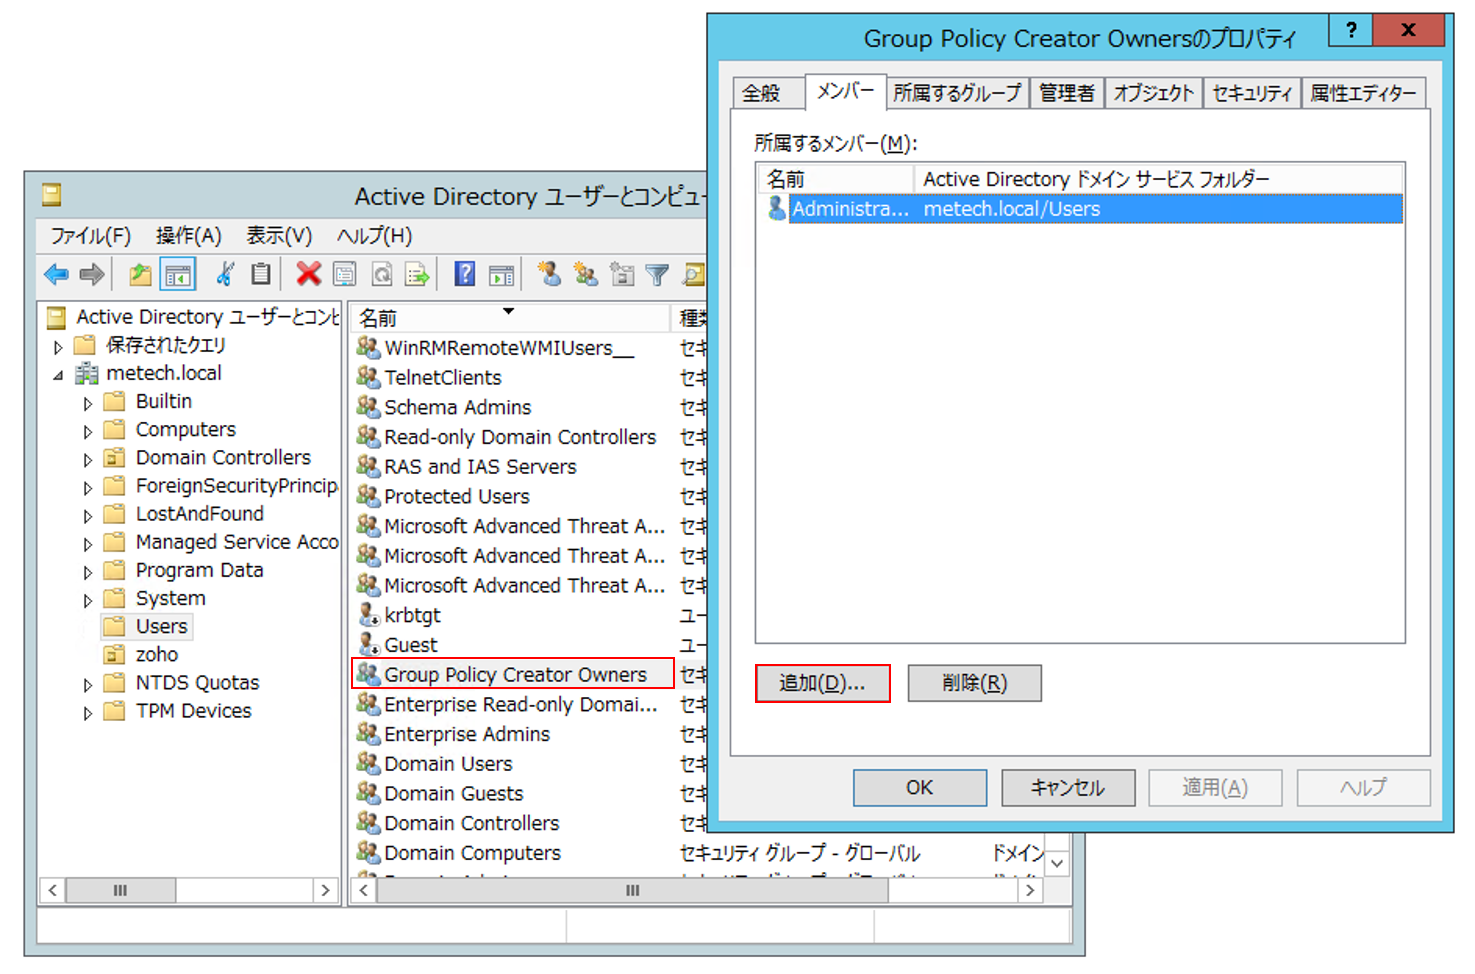Click the list pane scroll-down arrow

click(x=1058, y=862)
